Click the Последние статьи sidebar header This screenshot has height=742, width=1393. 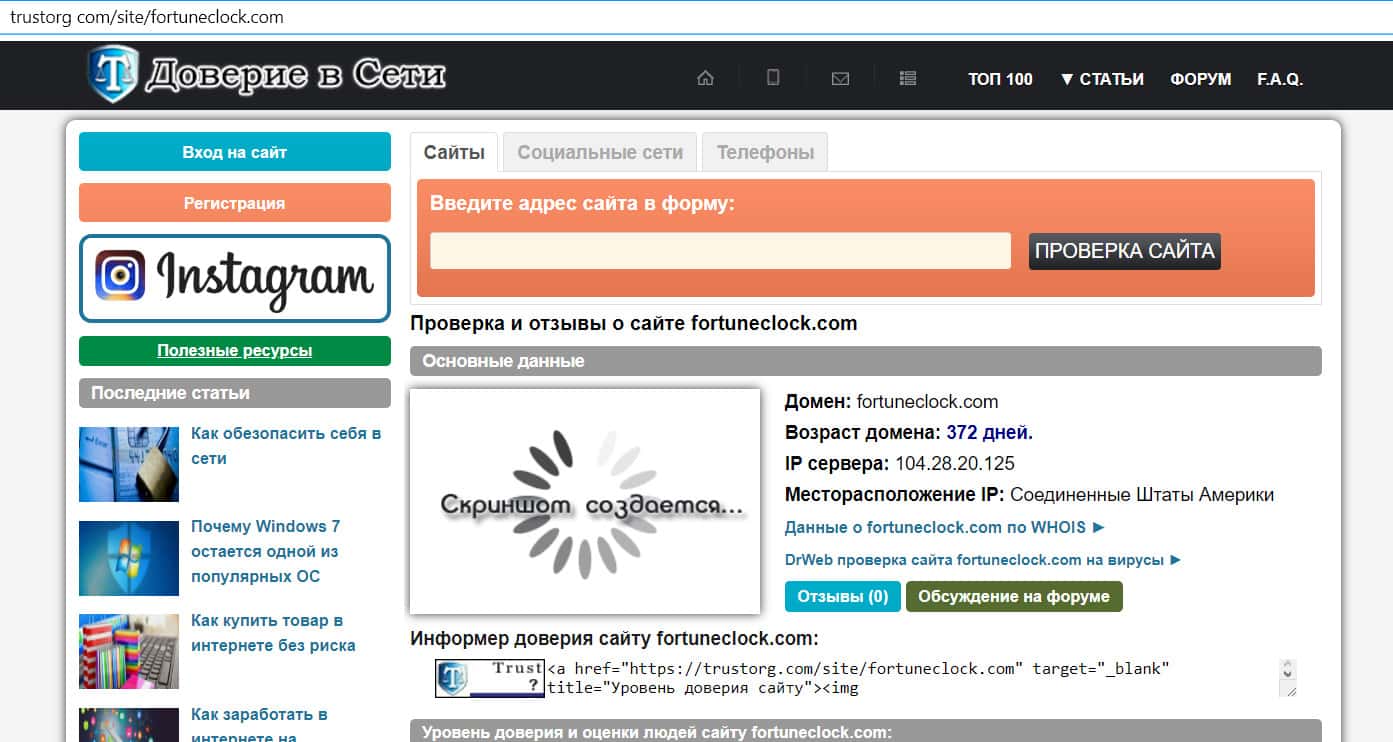[235, 393]
